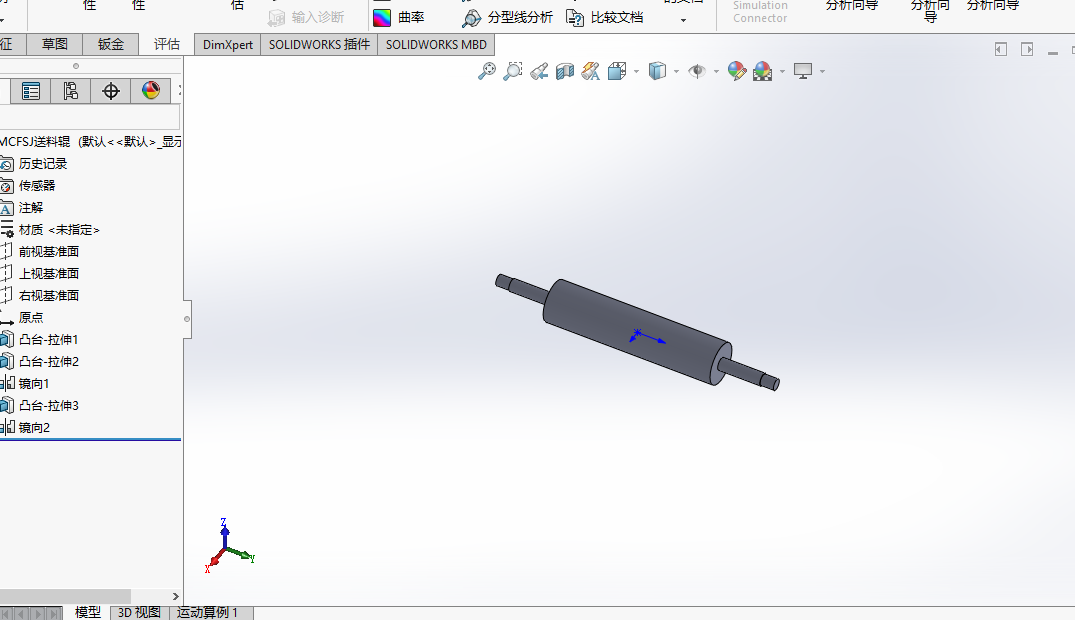Open the View Orientation dropdown arrow
Image resolution: width=1075 pixels, height=620 pixels.
[637, 71]
